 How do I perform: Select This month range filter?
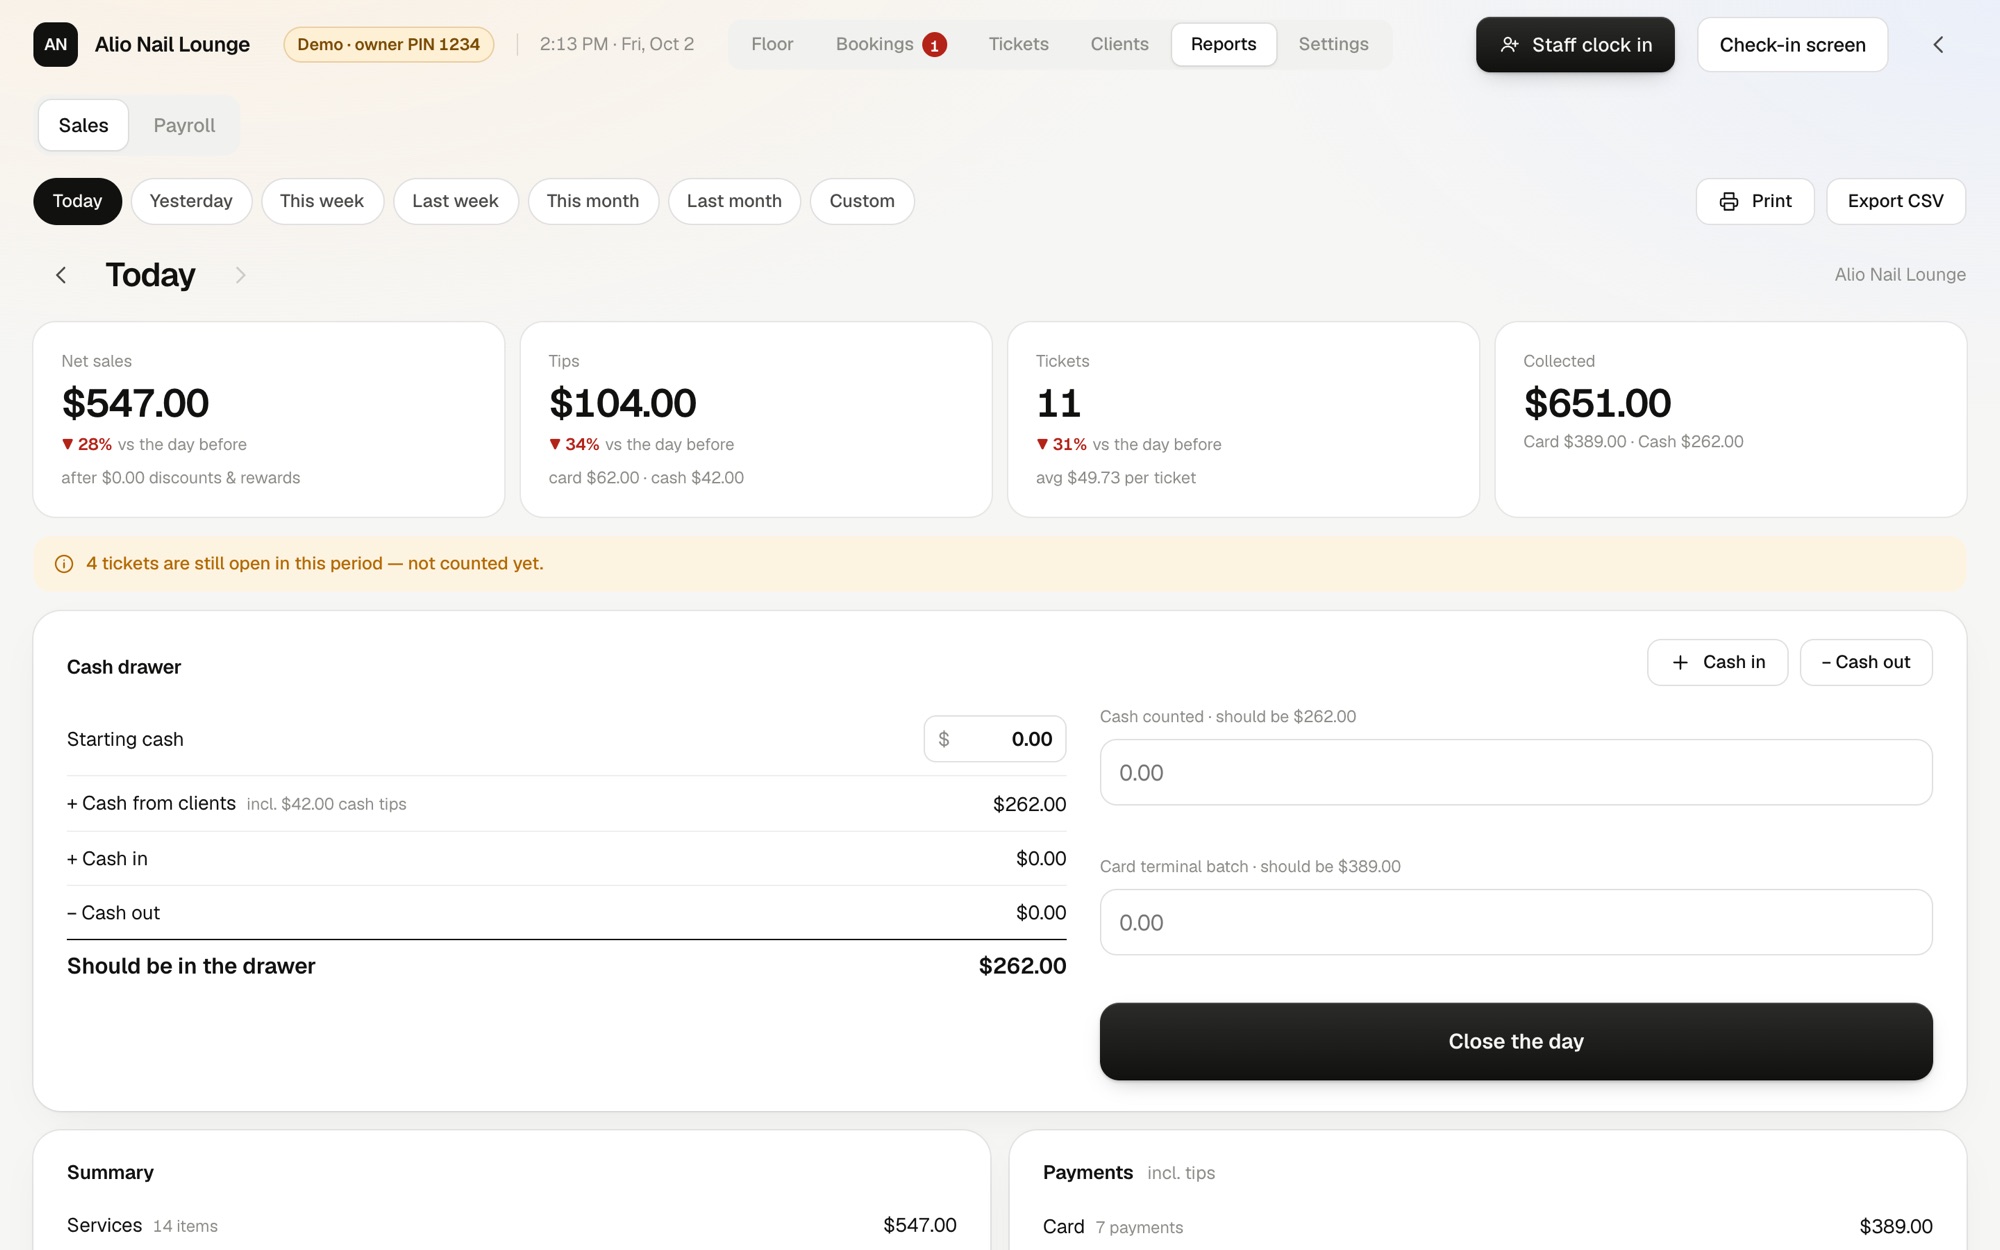(x=593, y=201)
